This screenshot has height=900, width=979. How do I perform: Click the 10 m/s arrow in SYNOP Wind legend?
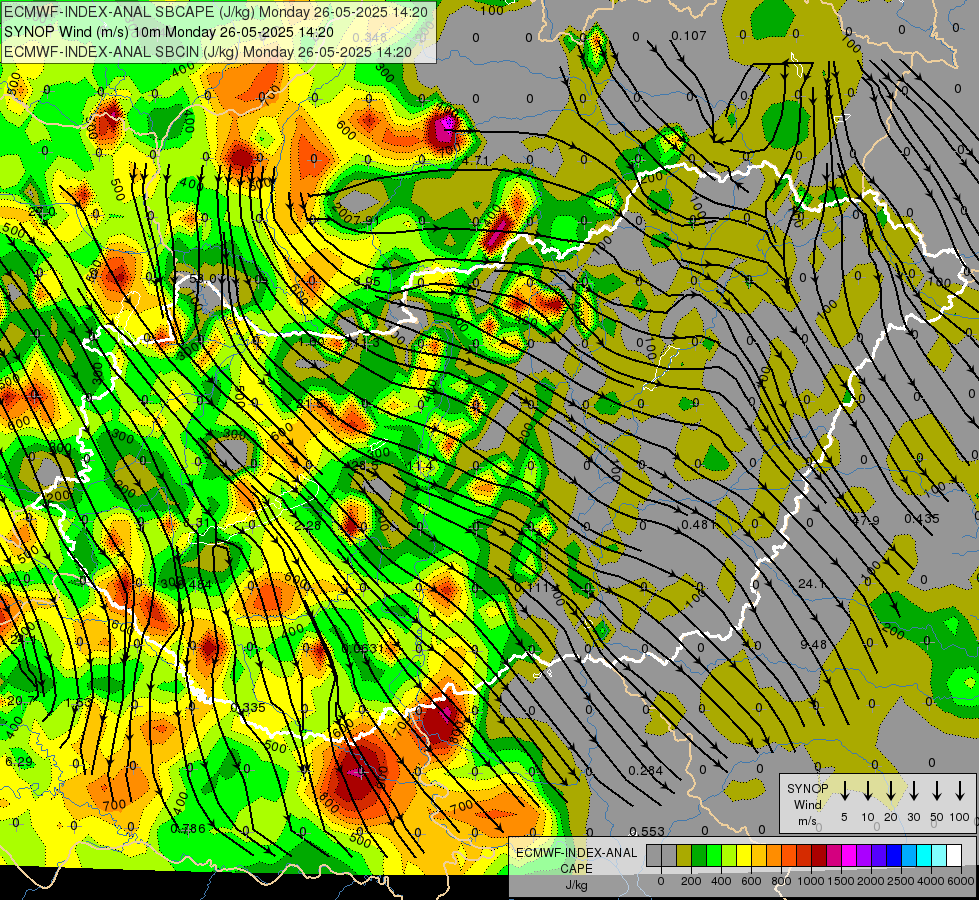pos(868,791)
